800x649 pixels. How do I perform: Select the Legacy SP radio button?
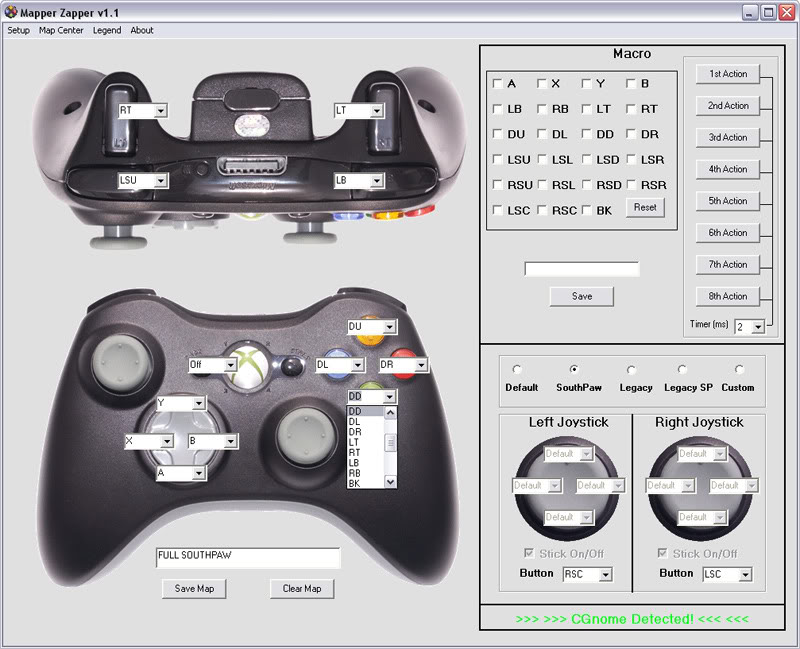tap(682, 369)
